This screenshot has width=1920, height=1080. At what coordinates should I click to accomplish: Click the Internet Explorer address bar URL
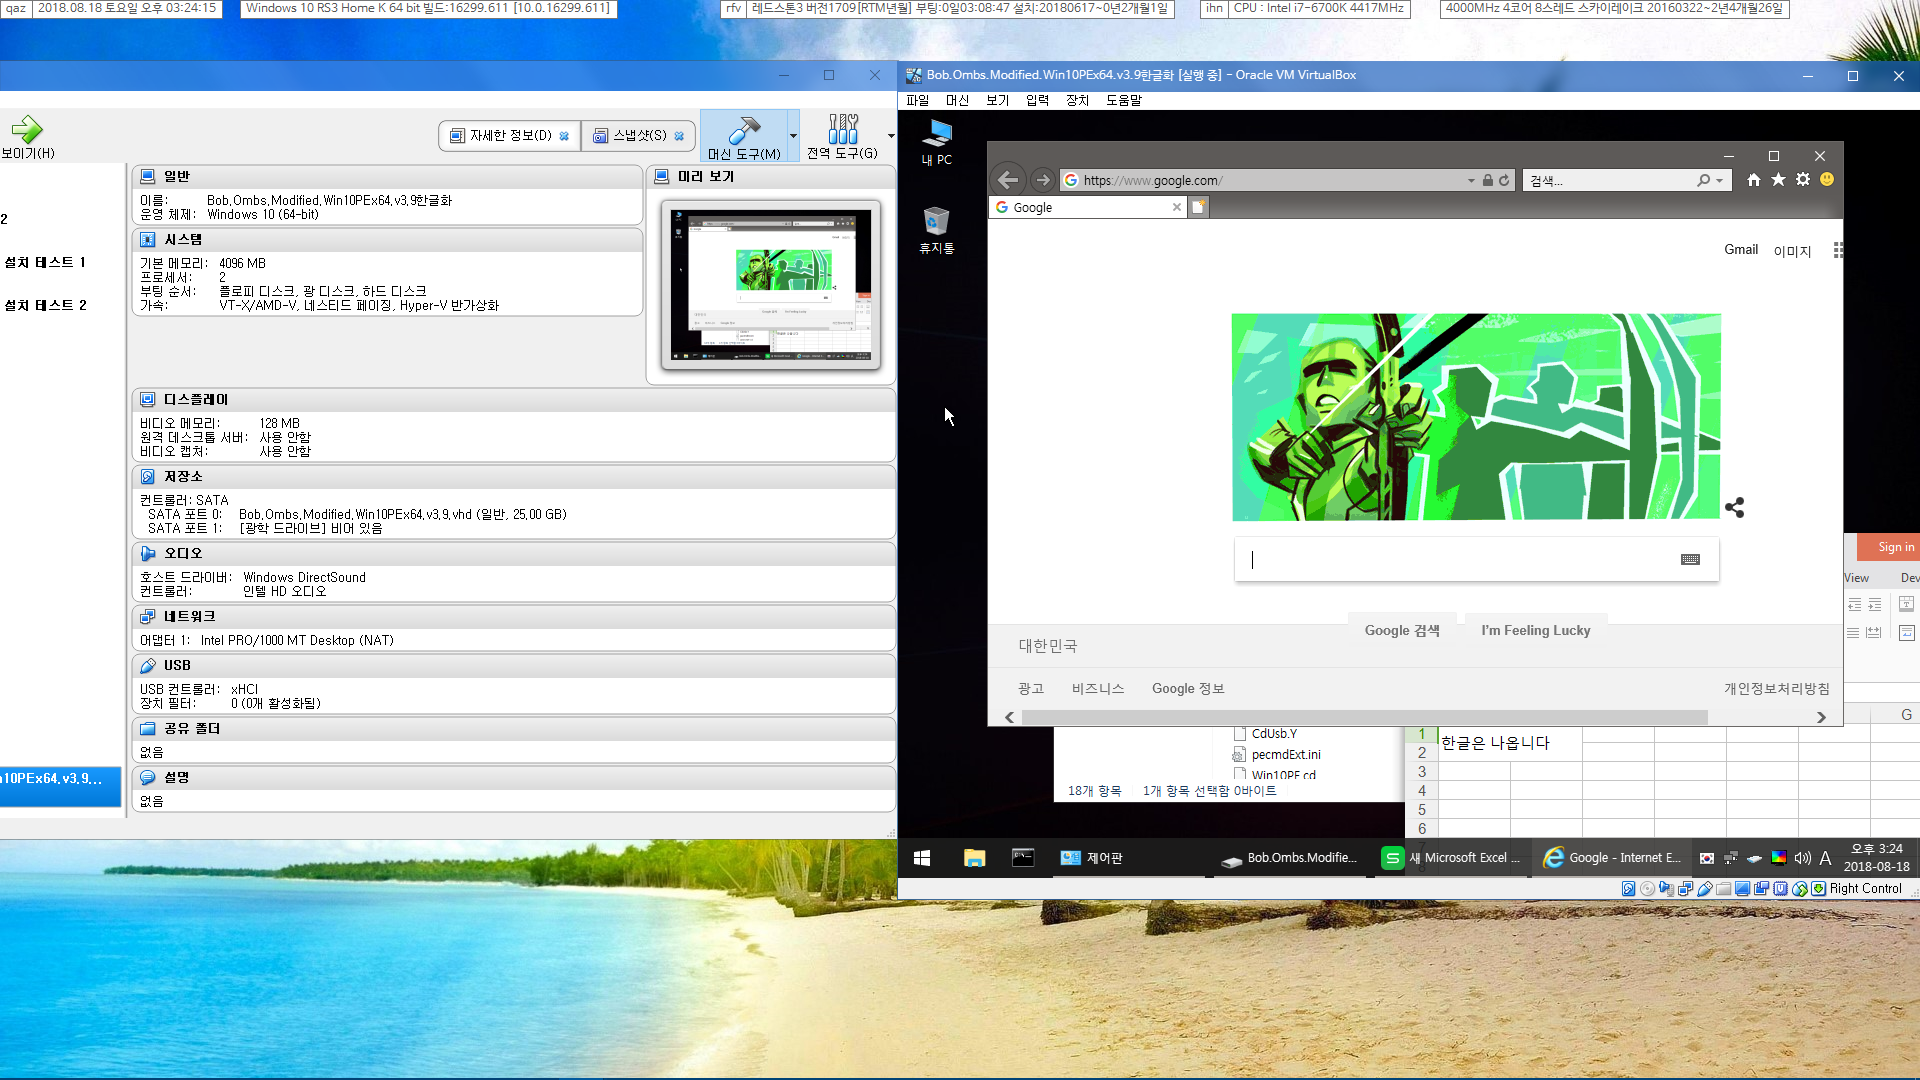[1152, 180]
